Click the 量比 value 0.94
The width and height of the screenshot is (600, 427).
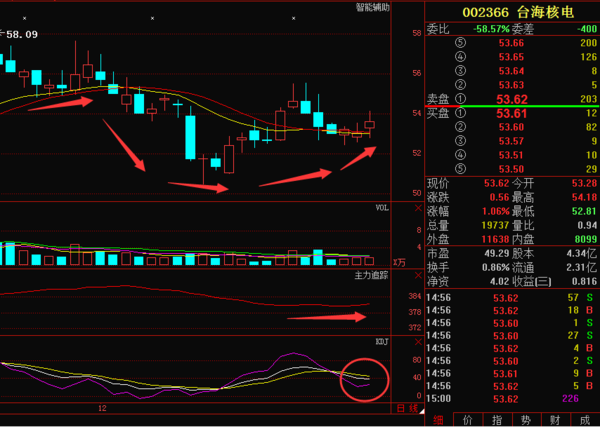(x=587, y=225)
